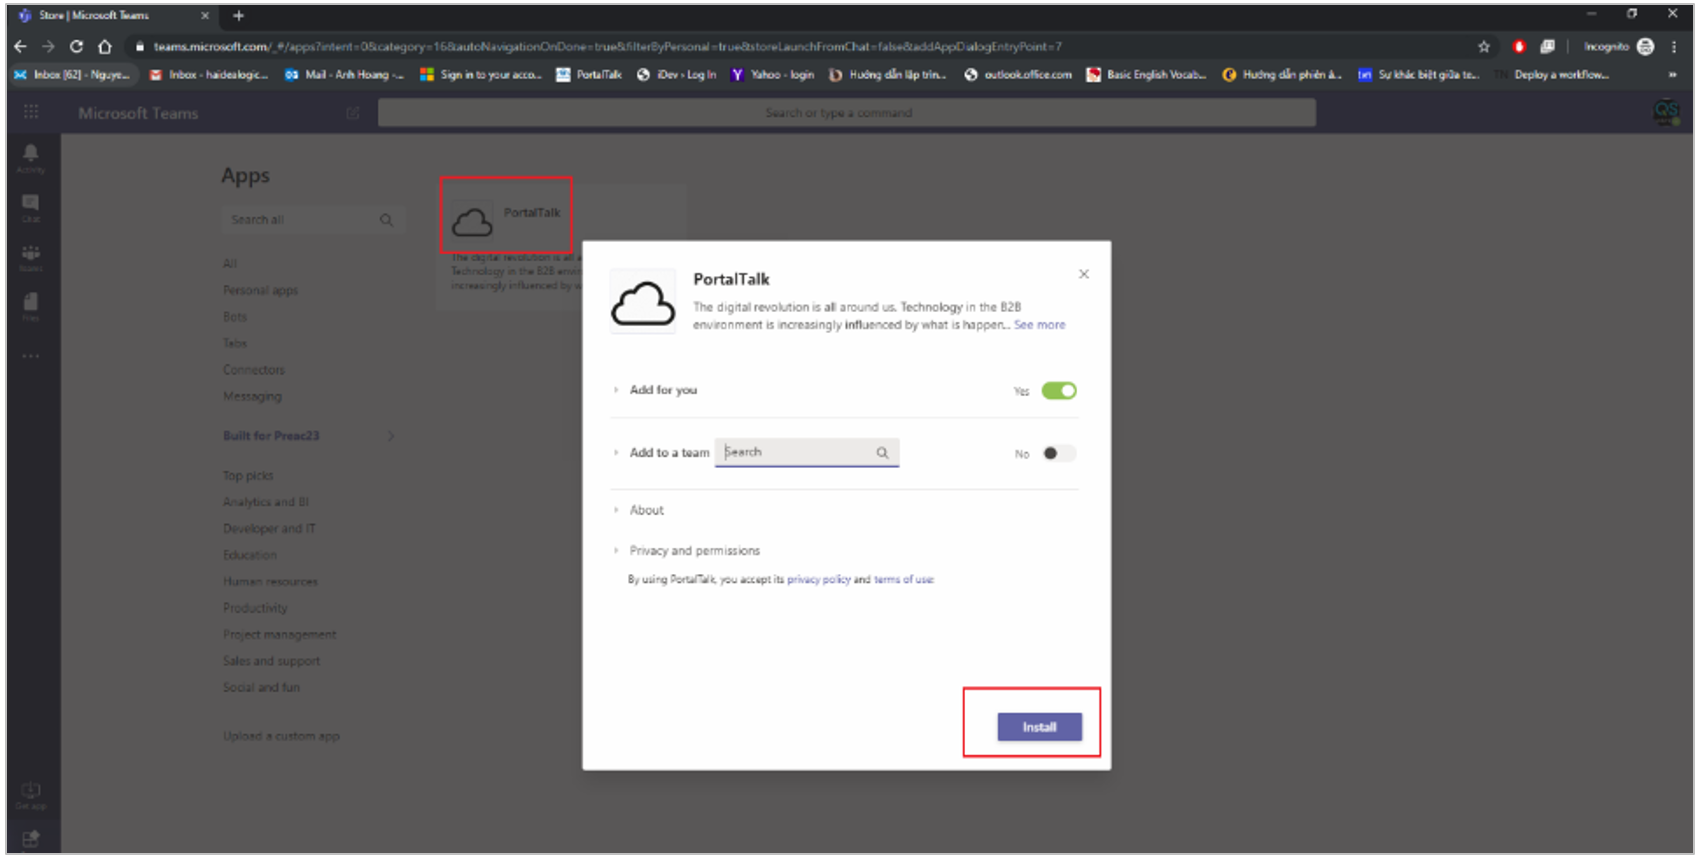Image resolution: width=1699 pixels, height=858 pixels.
Task: Select the Tabs category
Action: coord(235,343)
